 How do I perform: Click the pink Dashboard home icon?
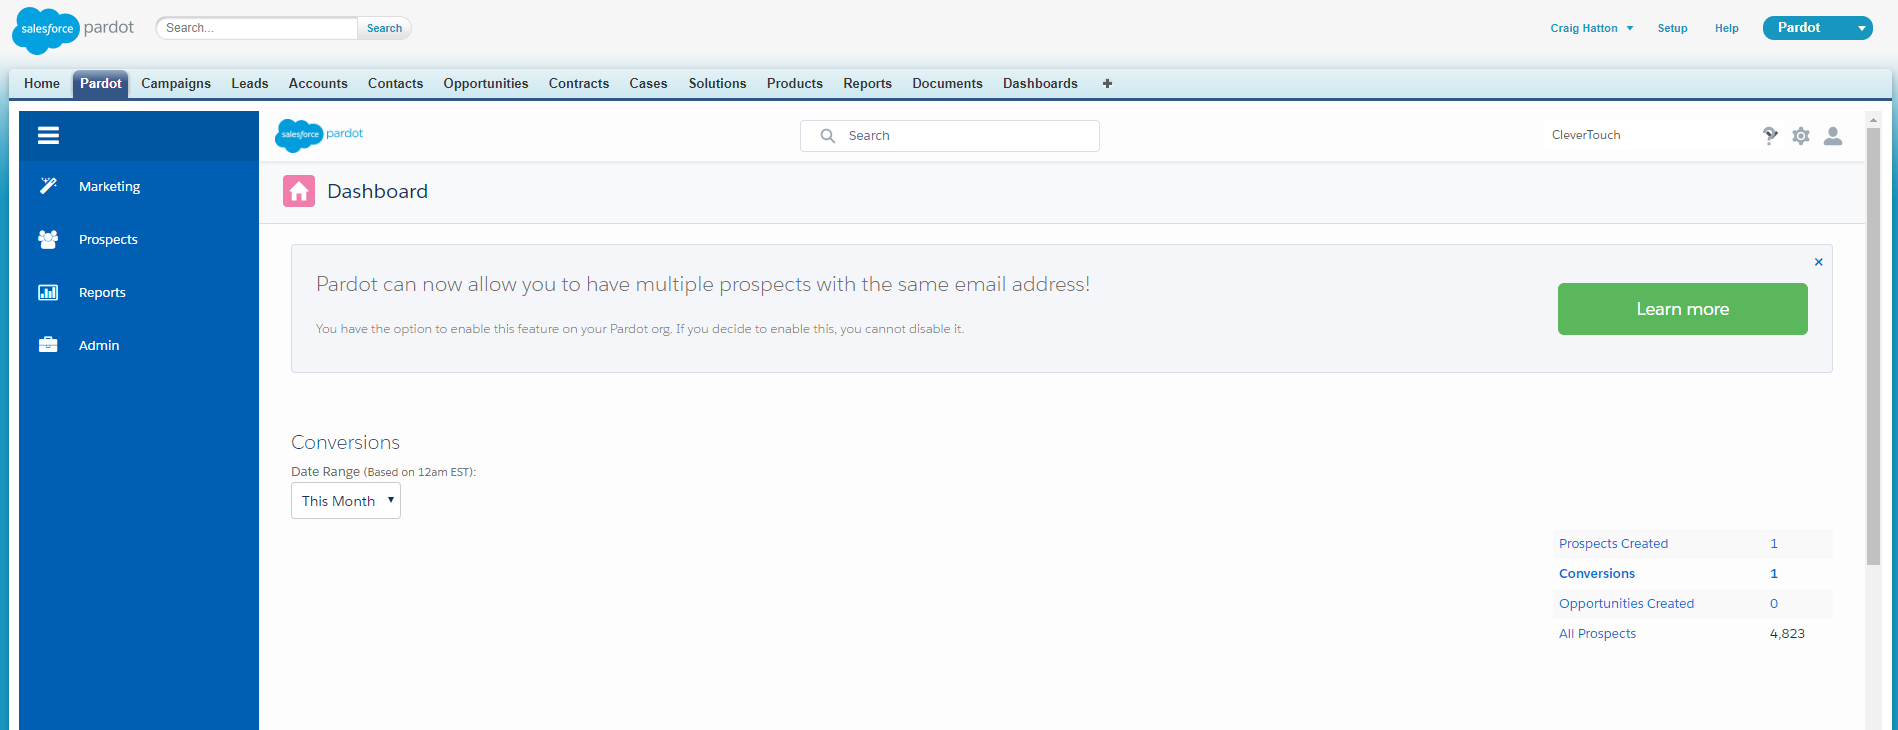[299, 191]
